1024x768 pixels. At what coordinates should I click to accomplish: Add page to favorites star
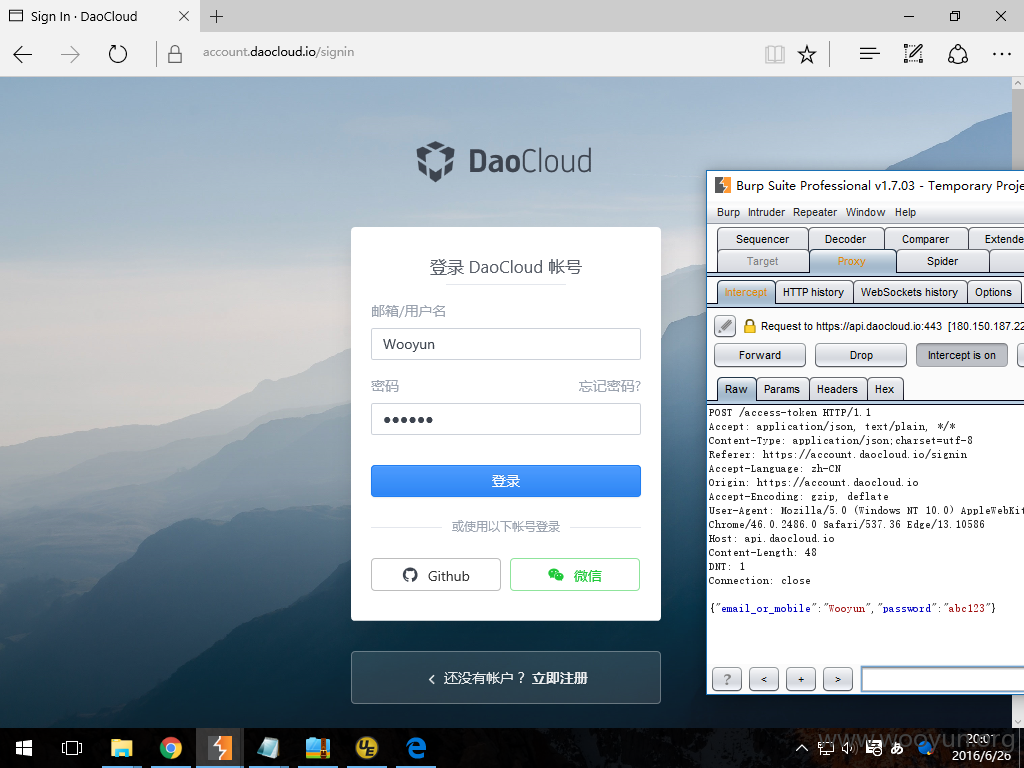pyautogui.click(x=807, y=54)
